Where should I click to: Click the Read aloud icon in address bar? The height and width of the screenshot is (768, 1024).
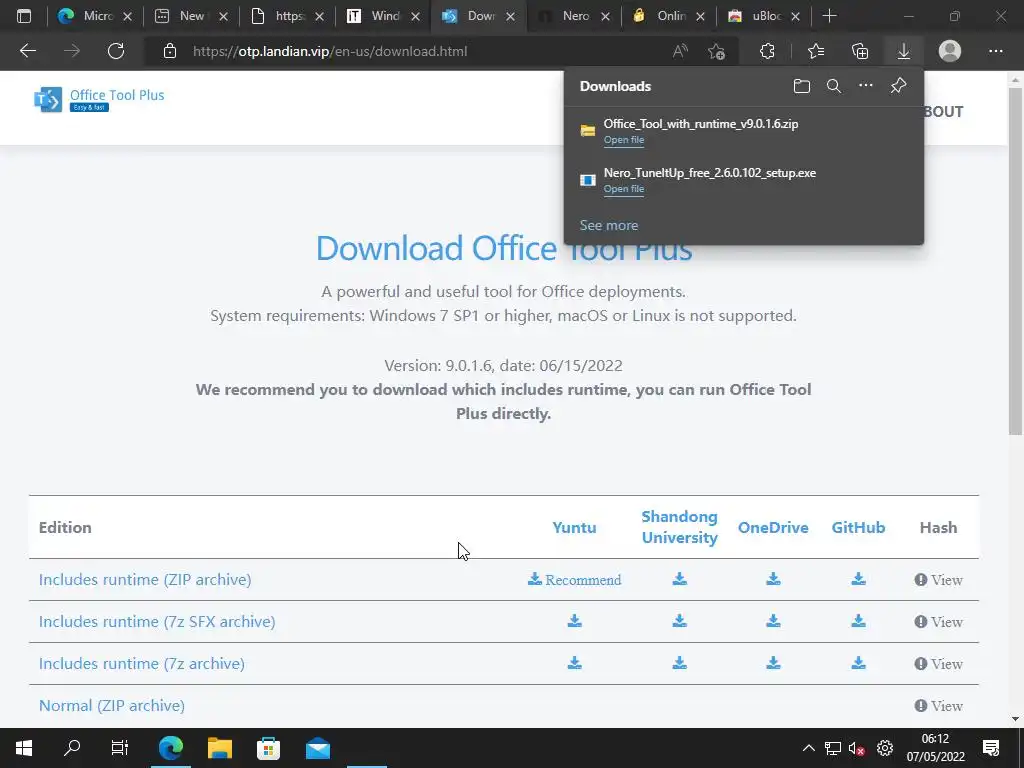pos(680,51)
